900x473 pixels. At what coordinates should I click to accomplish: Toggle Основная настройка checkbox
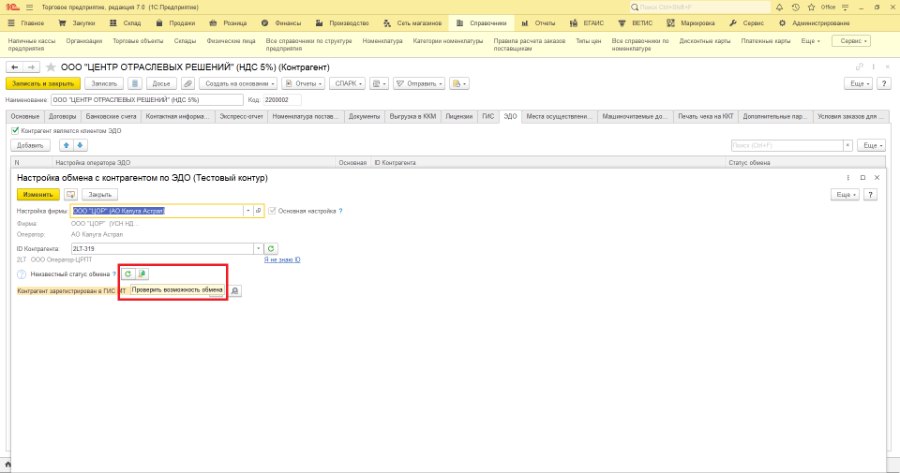(x=272, y=211)
